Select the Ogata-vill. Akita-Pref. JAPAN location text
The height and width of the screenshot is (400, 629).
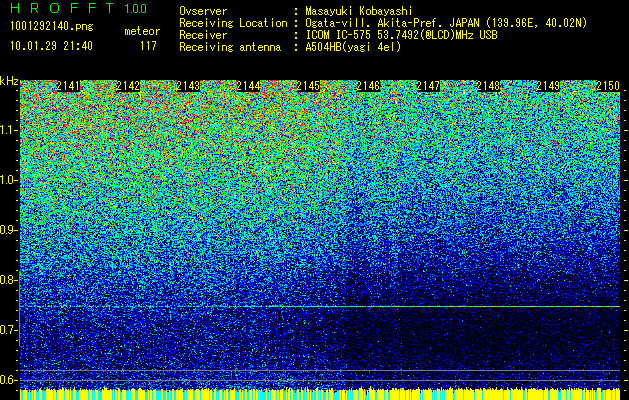pyautogui.click(x=446, y=23)
